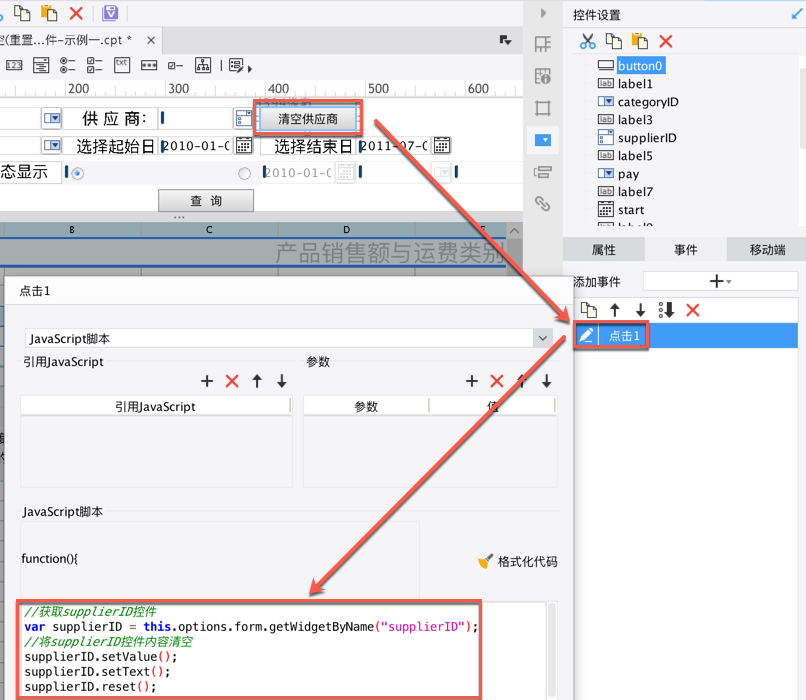Select categoryID in the widget tree
This screenshot has width=806, height=700.
648,102
